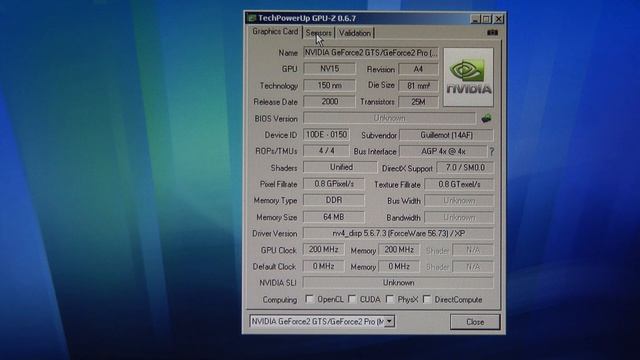Click the Pixel Fillrate value 0.8 GPixel/s
The height and width of the screenshot is (360, 640).
tap(333, 184)
